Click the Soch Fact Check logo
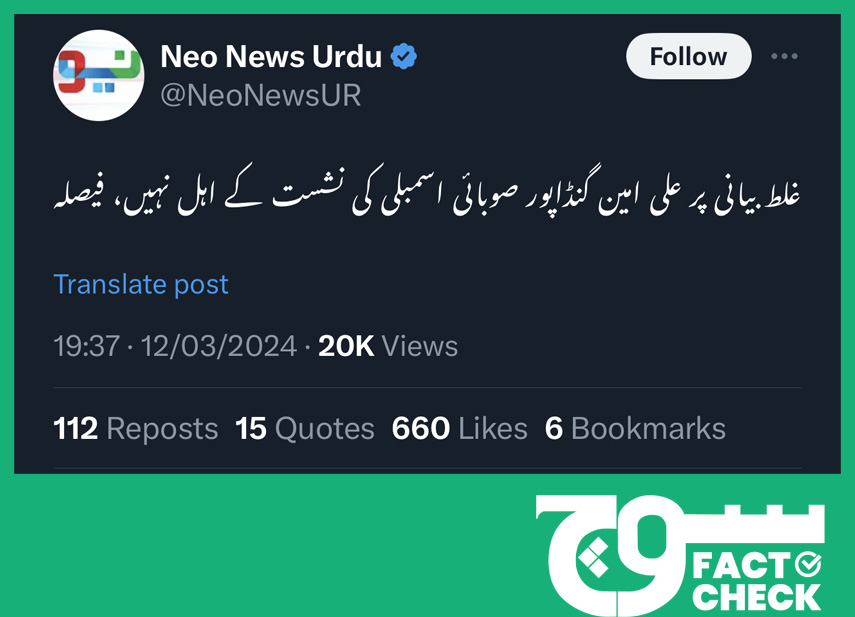This screenshot has width=855, height=617. [679, 555]
